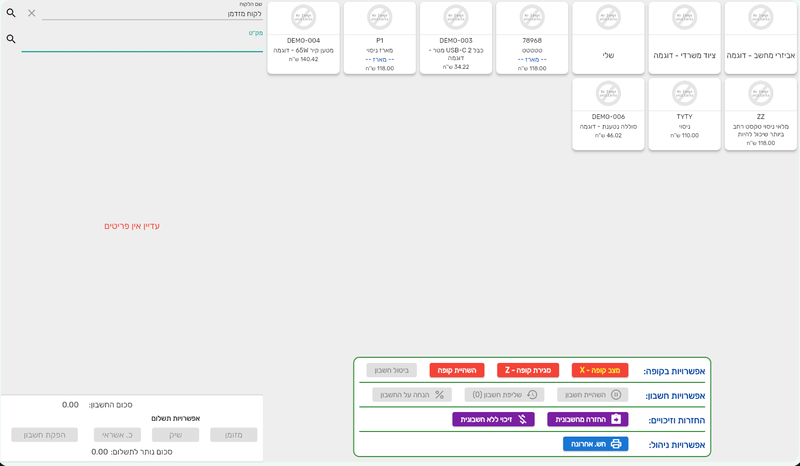Click the אפשרויות חשבון label
800x466 pixels.
pos(675,396)
